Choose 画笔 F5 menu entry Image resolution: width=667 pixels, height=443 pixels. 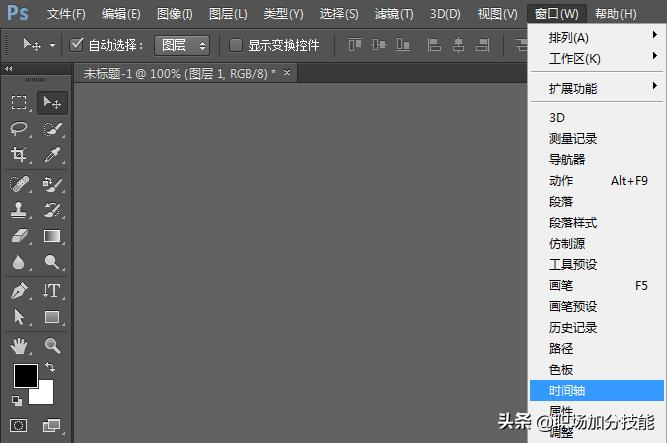pos(596,285)
